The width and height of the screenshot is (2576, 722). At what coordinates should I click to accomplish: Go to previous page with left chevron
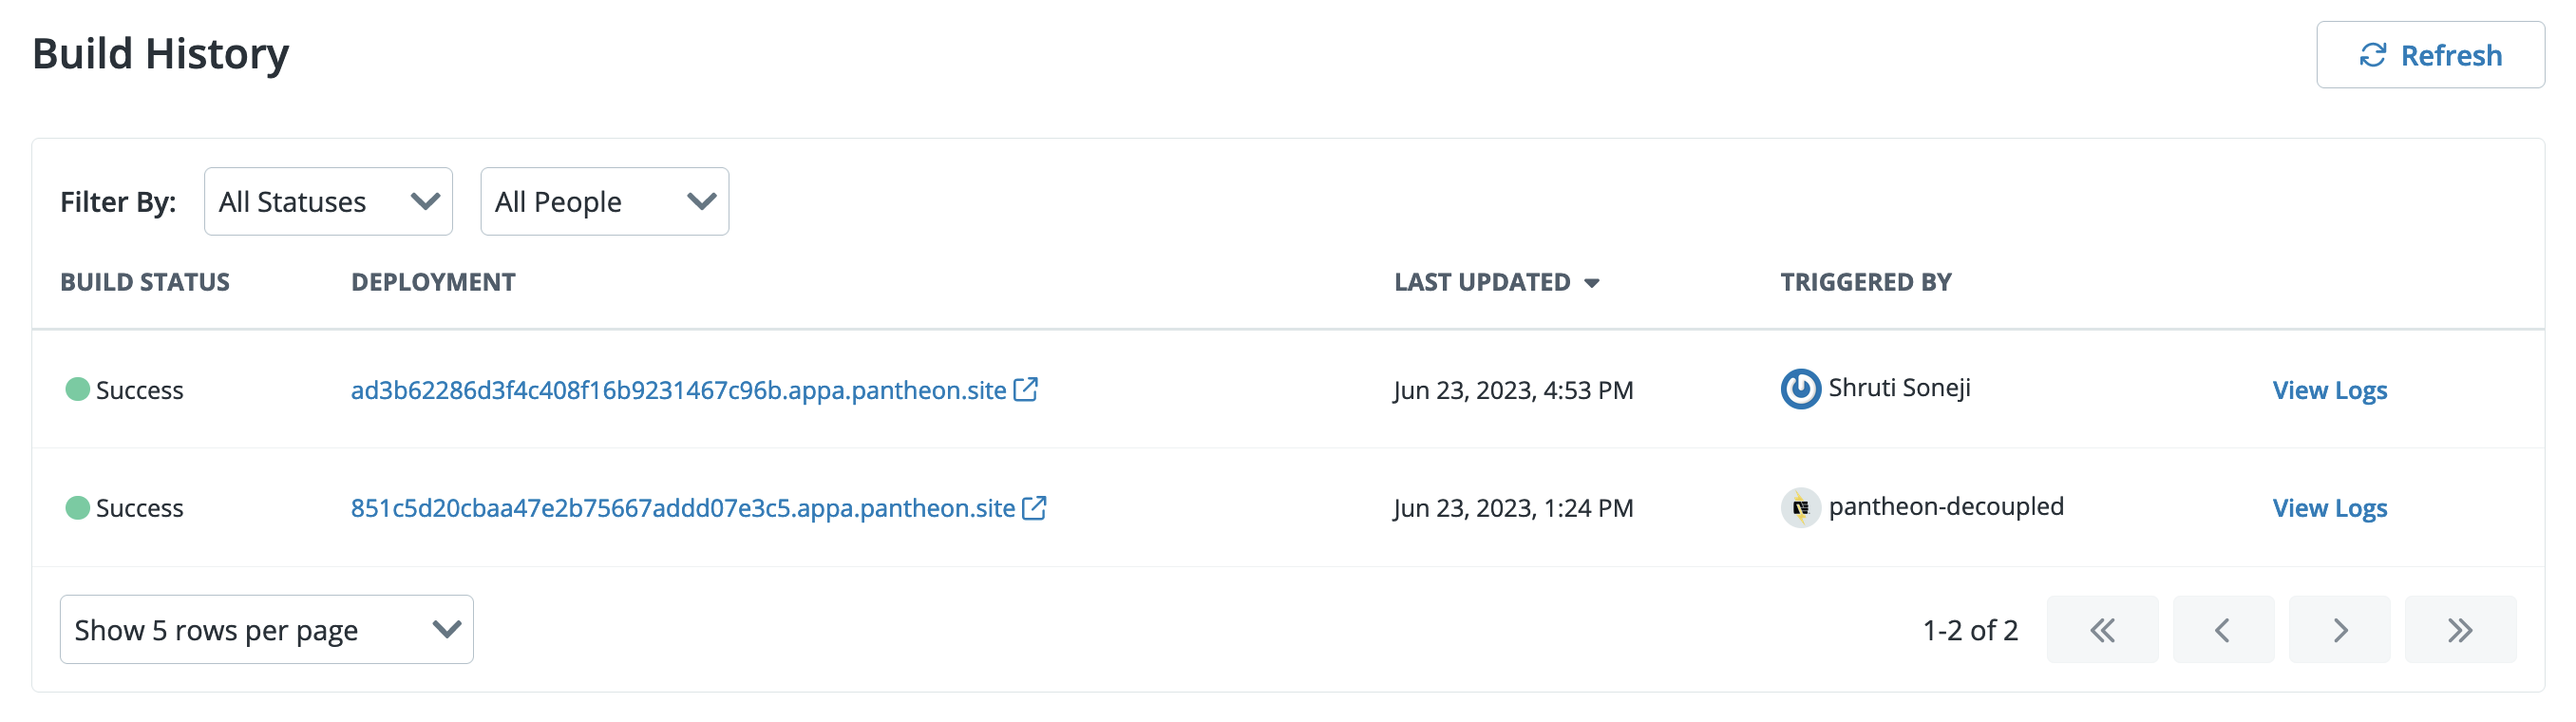click(2222, 629)
